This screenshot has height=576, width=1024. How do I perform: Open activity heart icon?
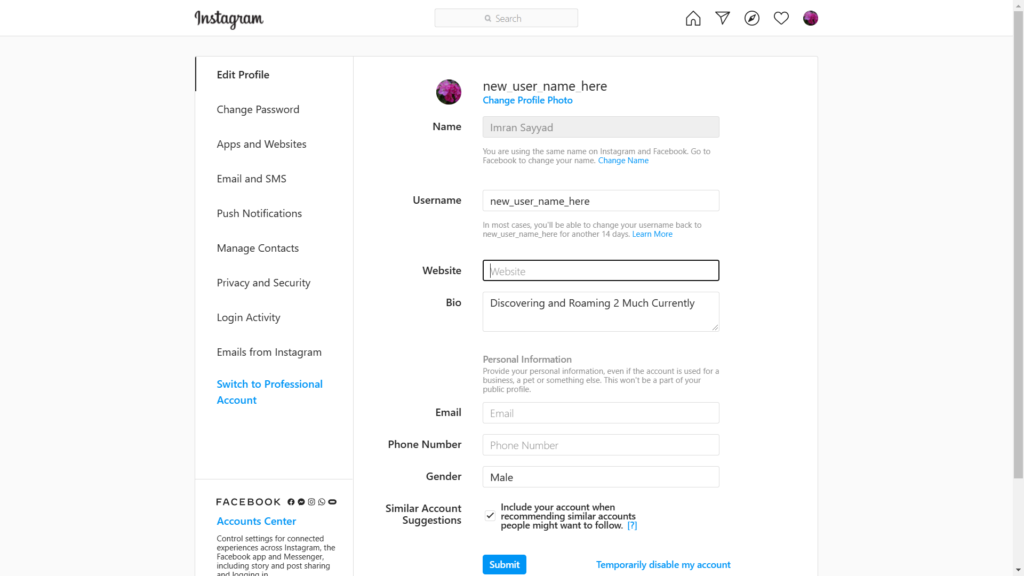pyautogui.click(x=781, y=18)
